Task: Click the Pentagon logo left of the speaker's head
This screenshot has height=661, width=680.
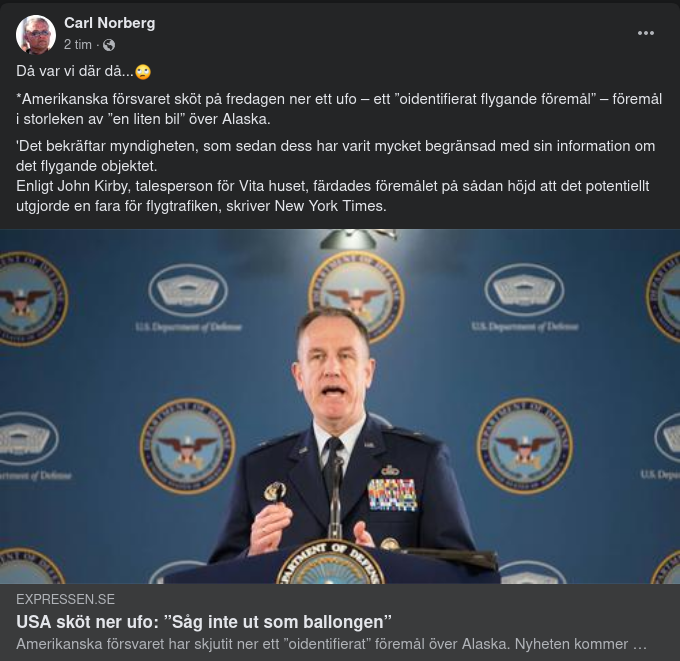Action: point(188,291)
